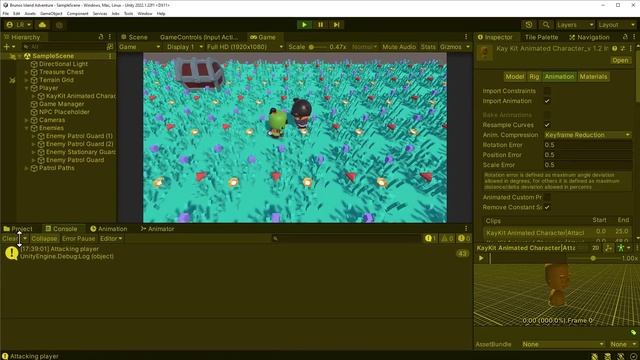Expand the Patrol Paths object
640x360 pixels.
27,168
